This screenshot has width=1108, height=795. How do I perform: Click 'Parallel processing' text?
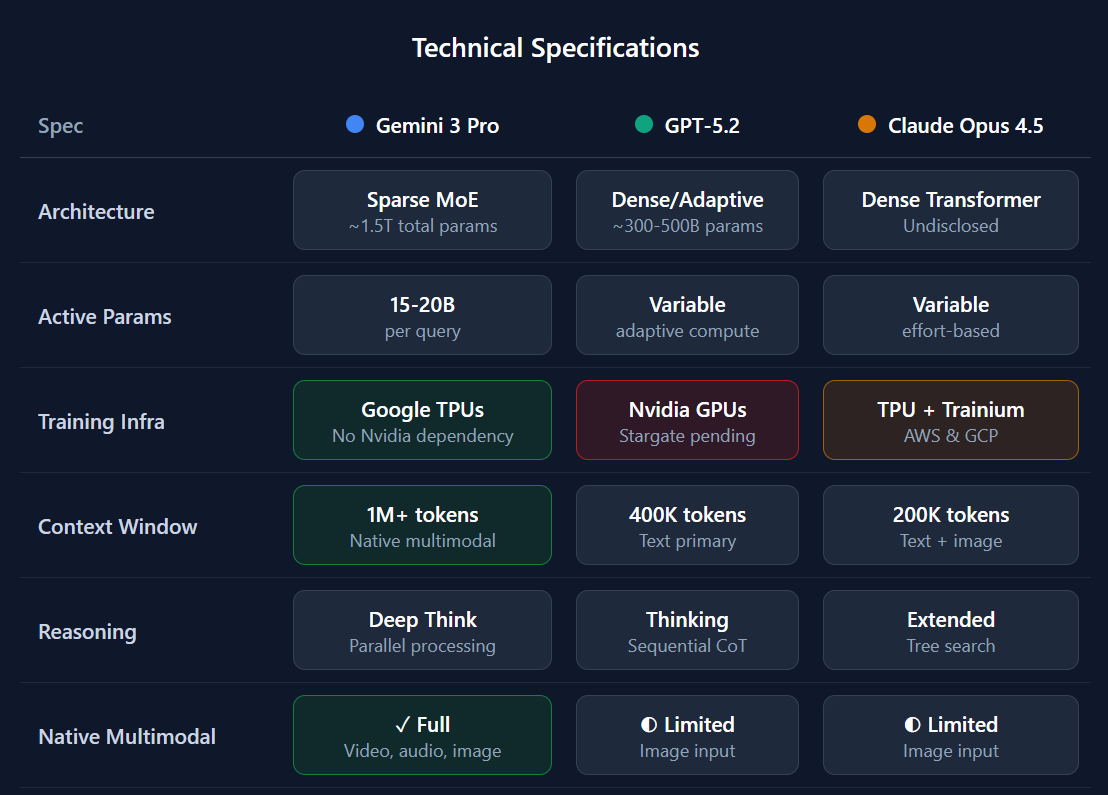coord(423,646)
